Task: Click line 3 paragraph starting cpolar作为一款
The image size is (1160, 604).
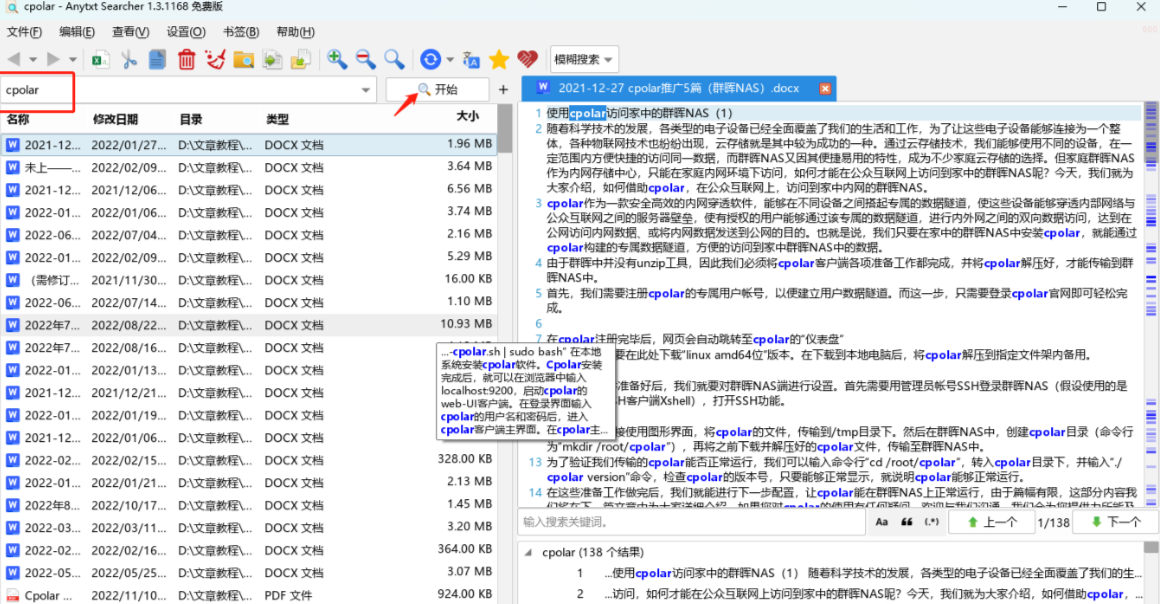Action: pos(842,225)
